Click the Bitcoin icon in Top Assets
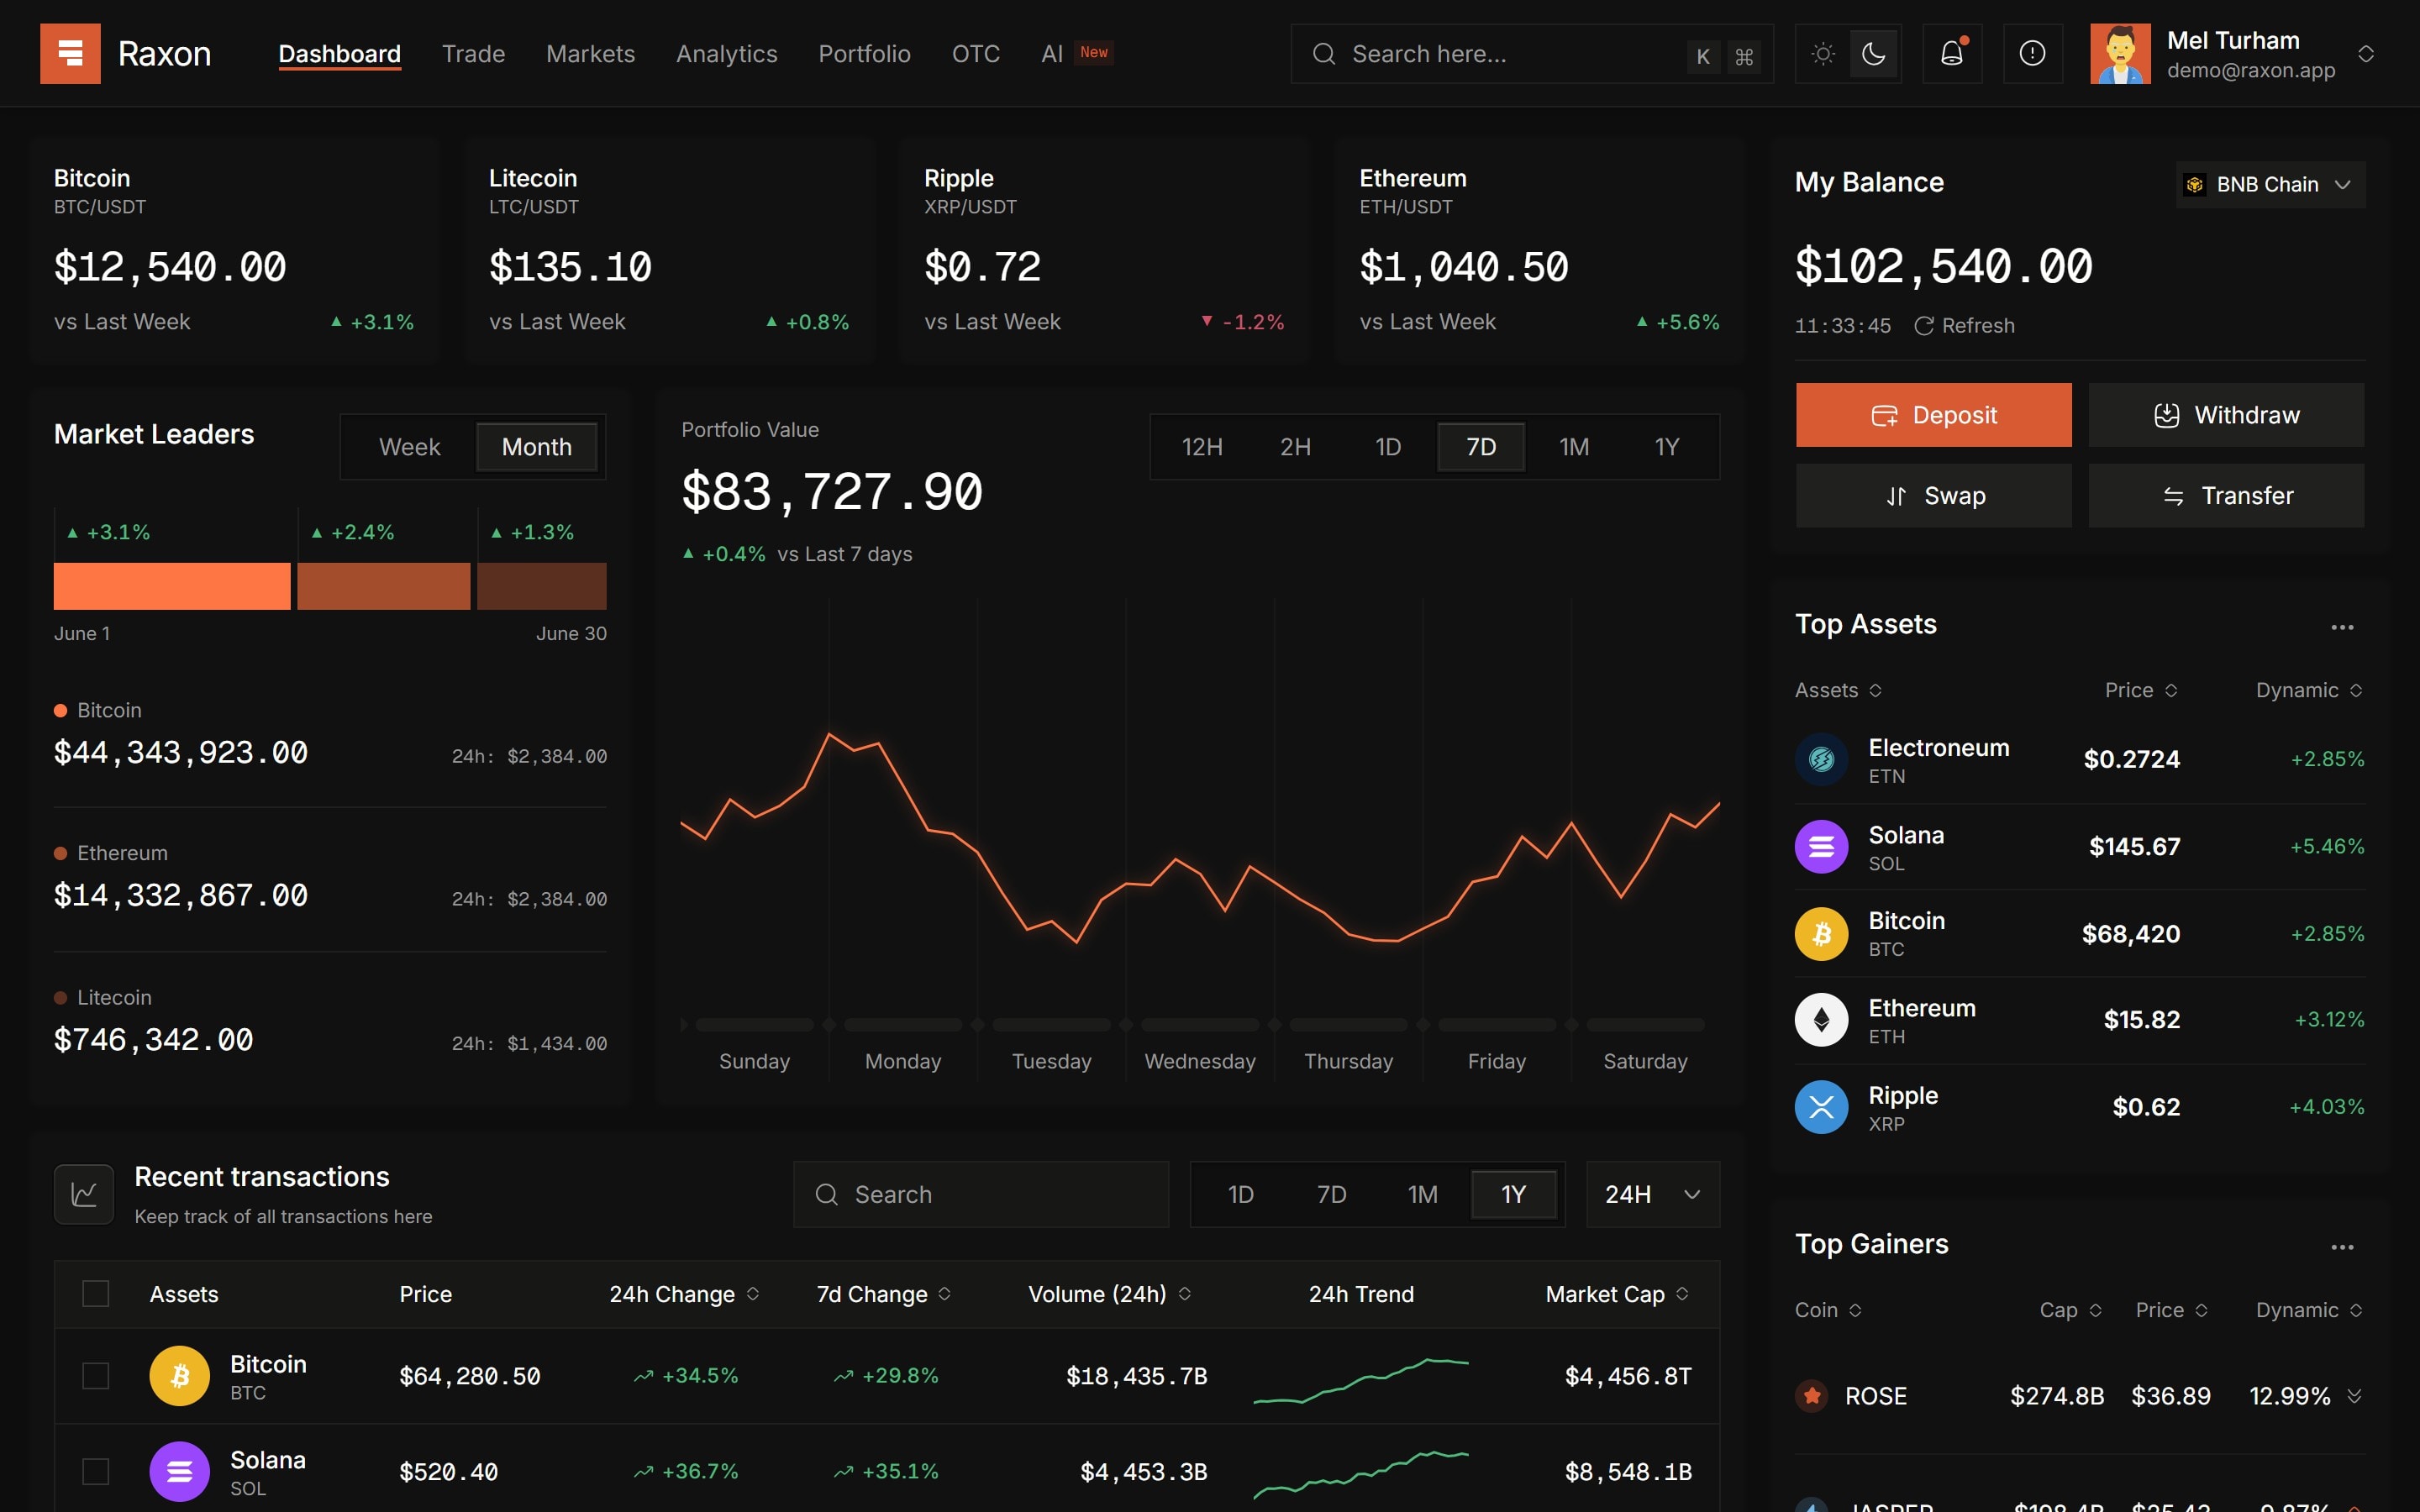Image resolution: width=2420 pixels, height=1512 pixels. click(1821, 933)
